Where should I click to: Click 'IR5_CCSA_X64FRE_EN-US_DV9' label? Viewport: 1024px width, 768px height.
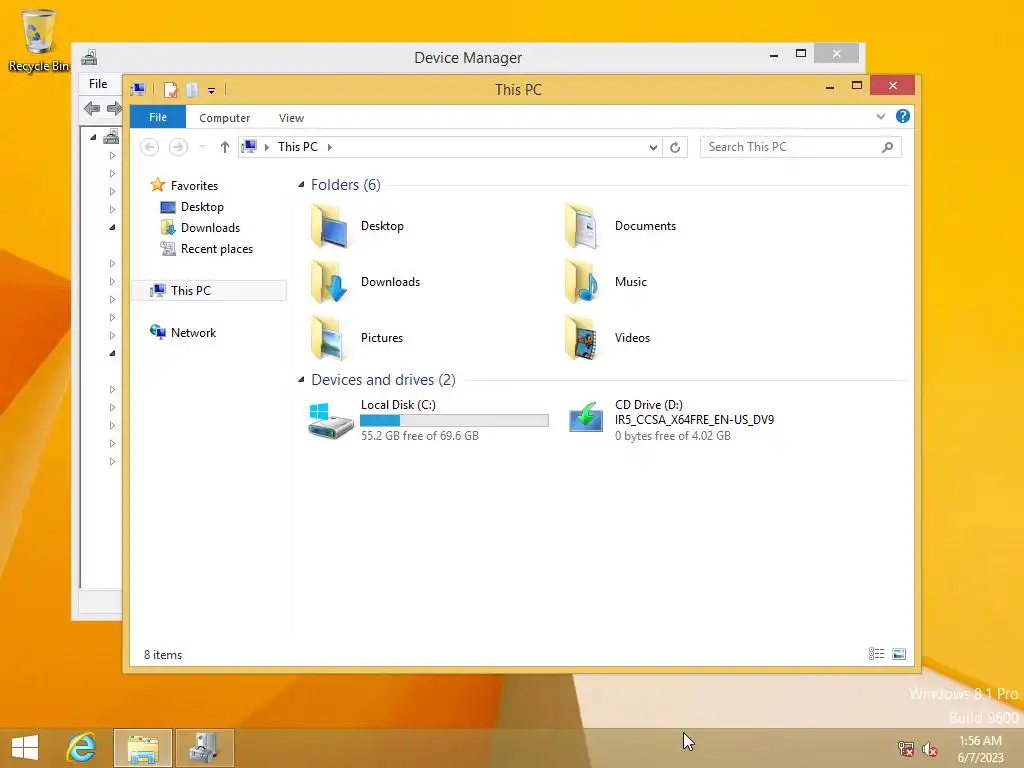click(x=694, y=420)
